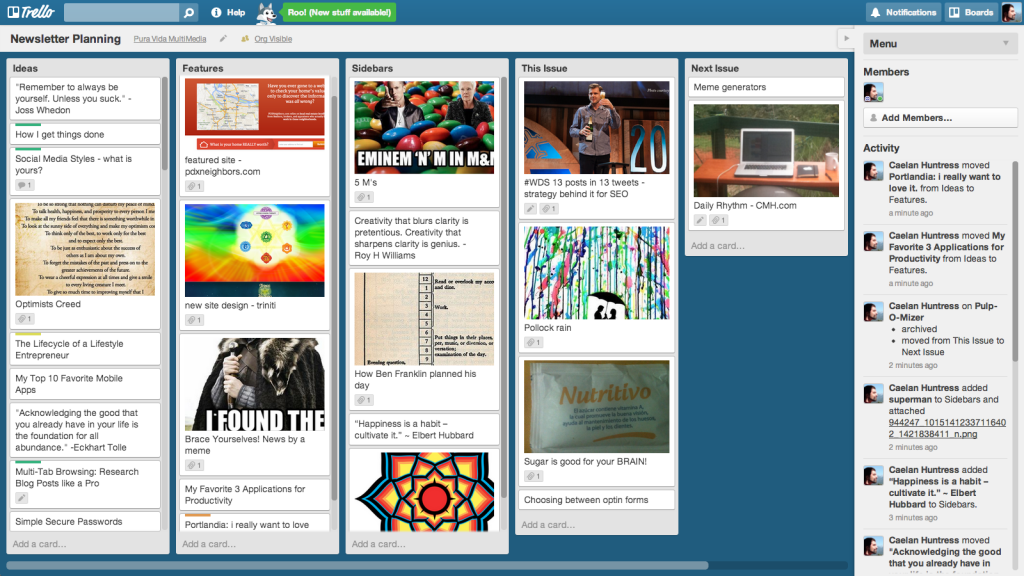Click the header search input field

pyautogui.click(x=121, y=12)
